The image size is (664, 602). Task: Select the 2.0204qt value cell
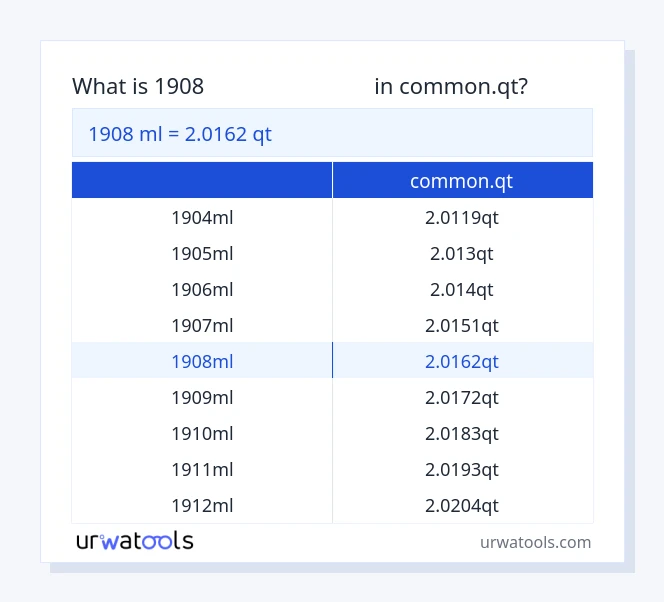(462, 505)
